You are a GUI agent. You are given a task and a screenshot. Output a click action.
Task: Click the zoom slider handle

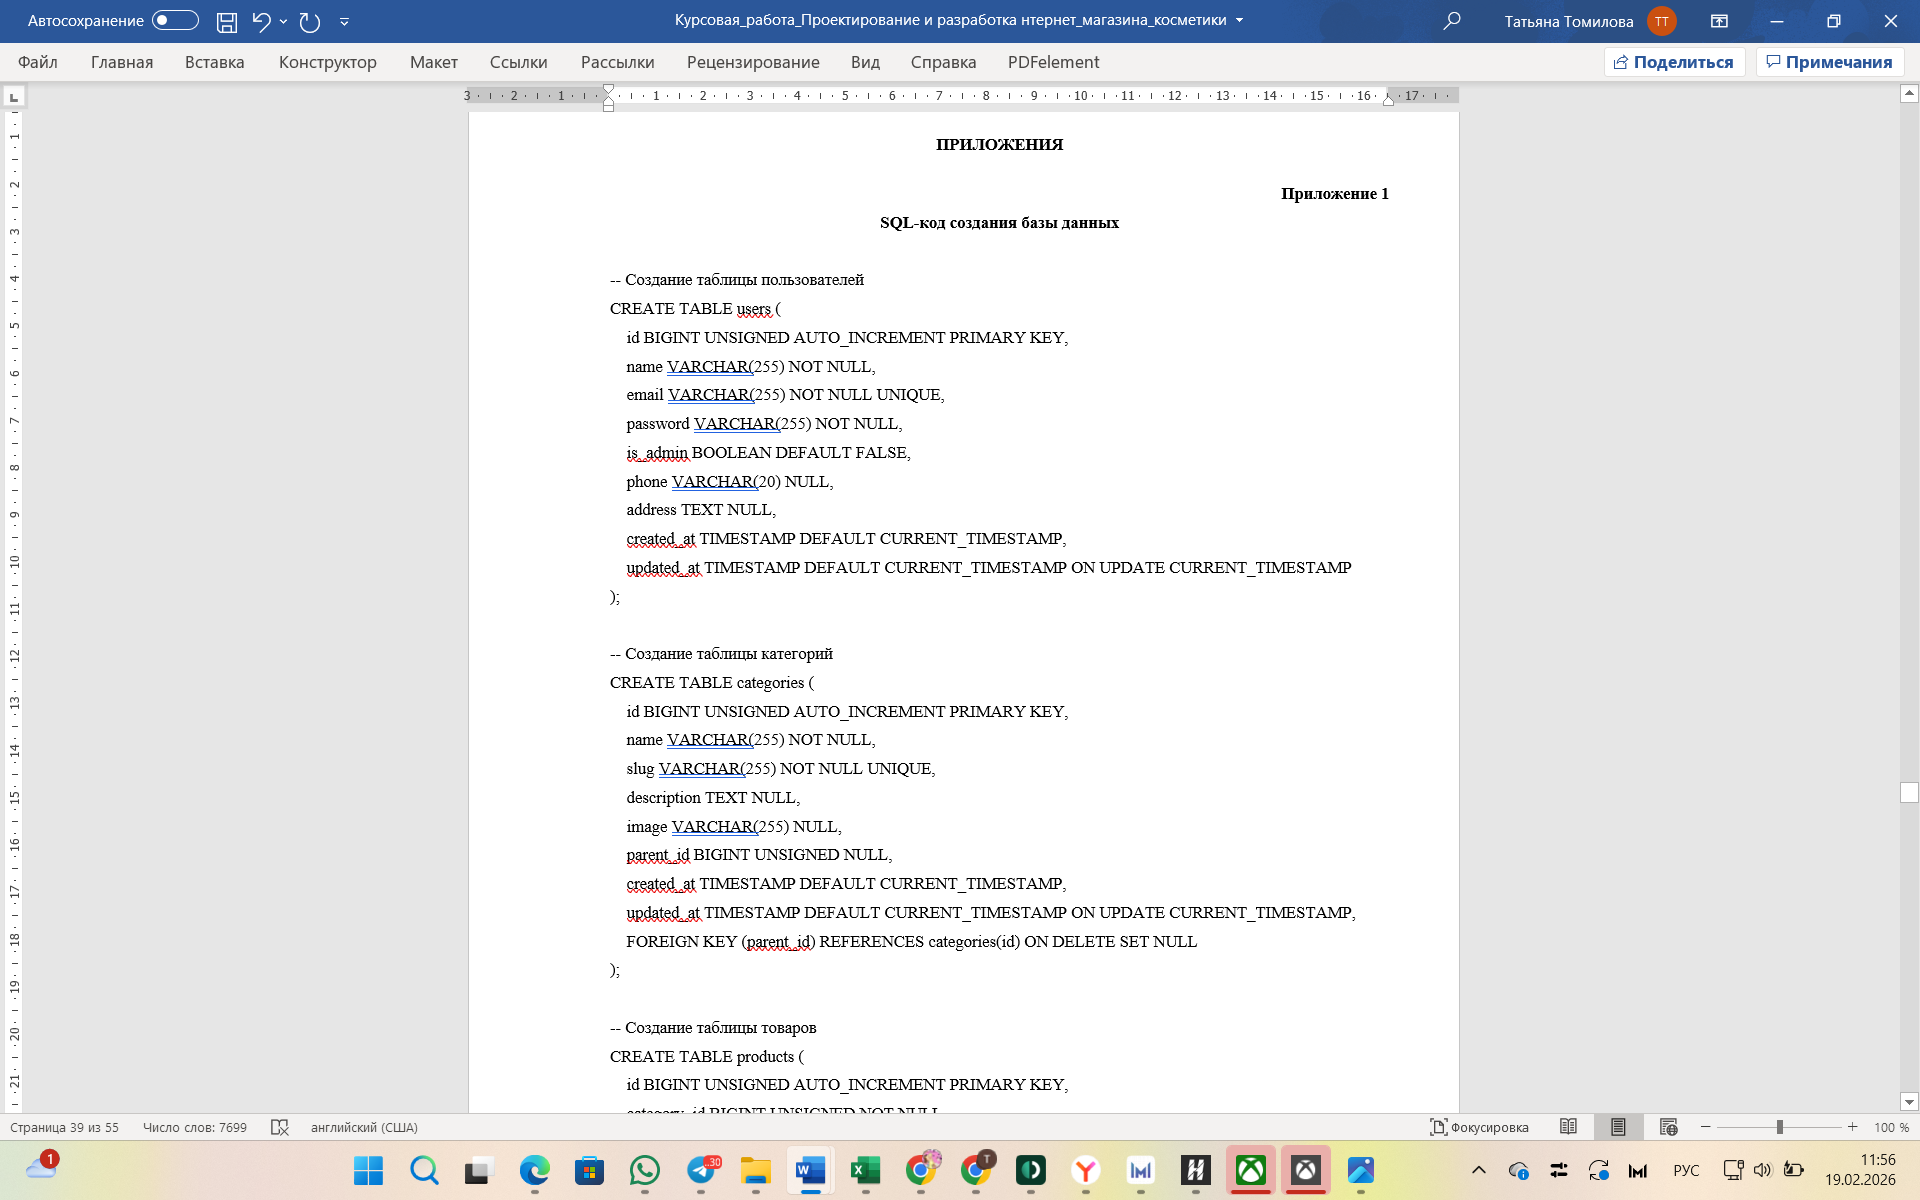coord(1780,1127)
